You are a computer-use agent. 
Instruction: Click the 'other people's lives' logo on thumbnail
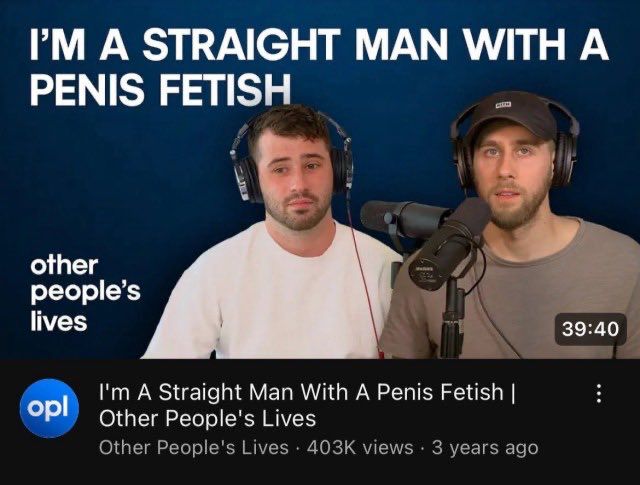85,293
